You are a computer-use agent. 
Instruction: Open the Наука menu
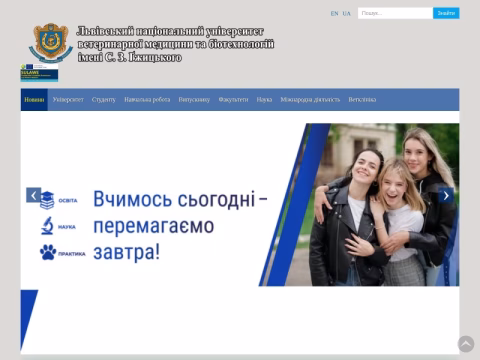[x=264, y=100]
